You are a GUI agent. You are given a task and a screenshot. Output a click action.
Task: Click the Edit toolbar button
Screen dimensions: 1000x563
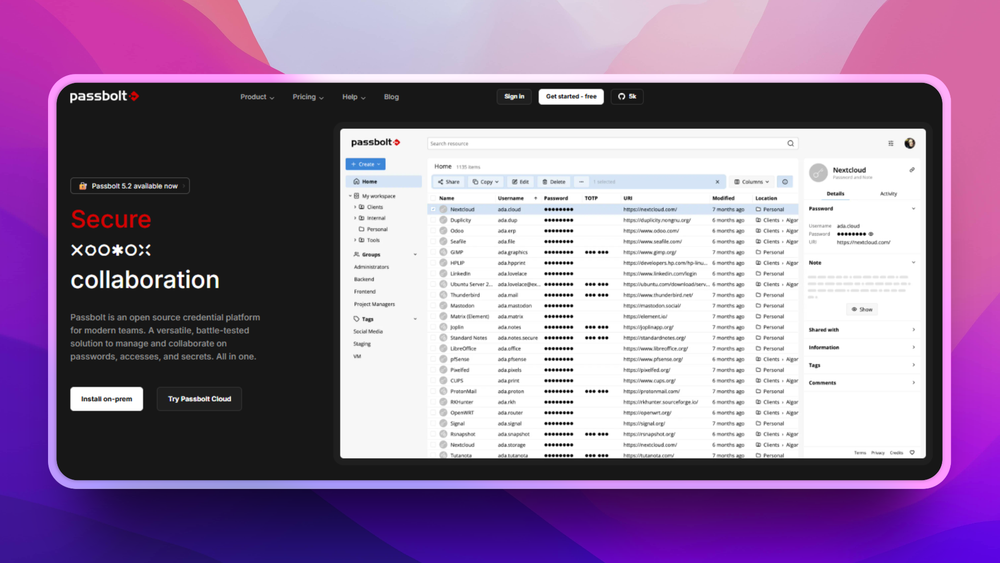tap(520, 182)
